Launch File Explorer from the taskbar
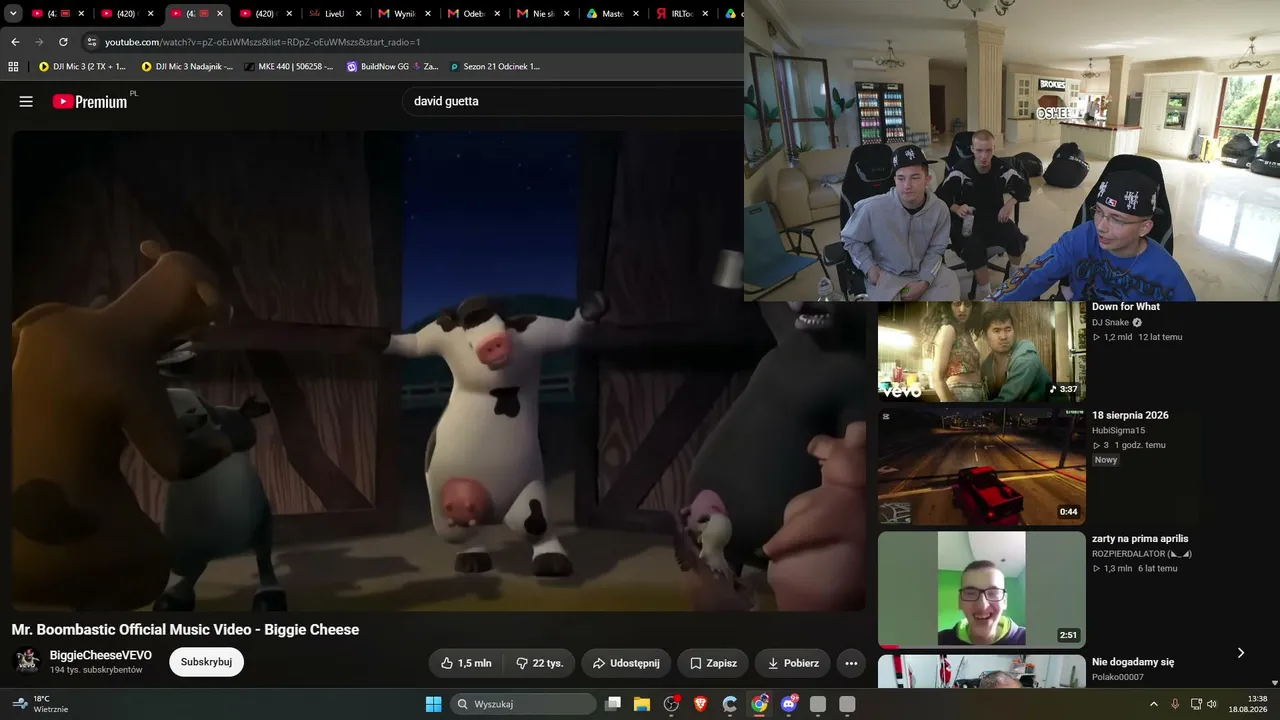 click(642, 704)
